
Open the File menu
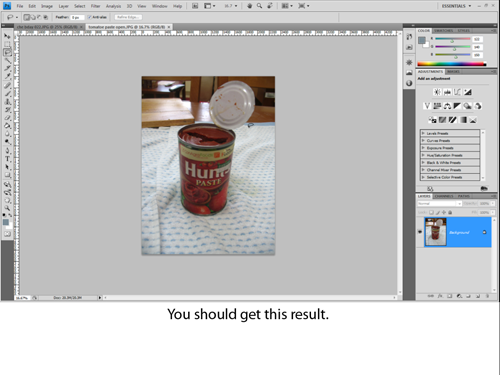point(20,6)
